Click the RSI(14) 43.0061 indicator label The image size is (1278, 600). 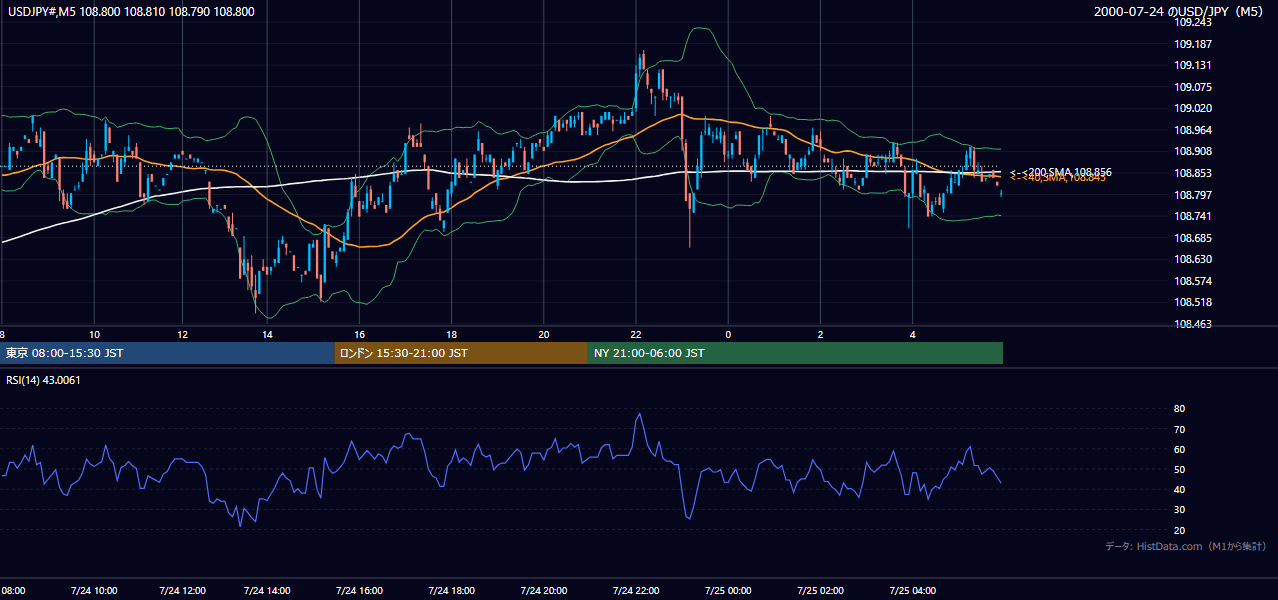point(43,380)
